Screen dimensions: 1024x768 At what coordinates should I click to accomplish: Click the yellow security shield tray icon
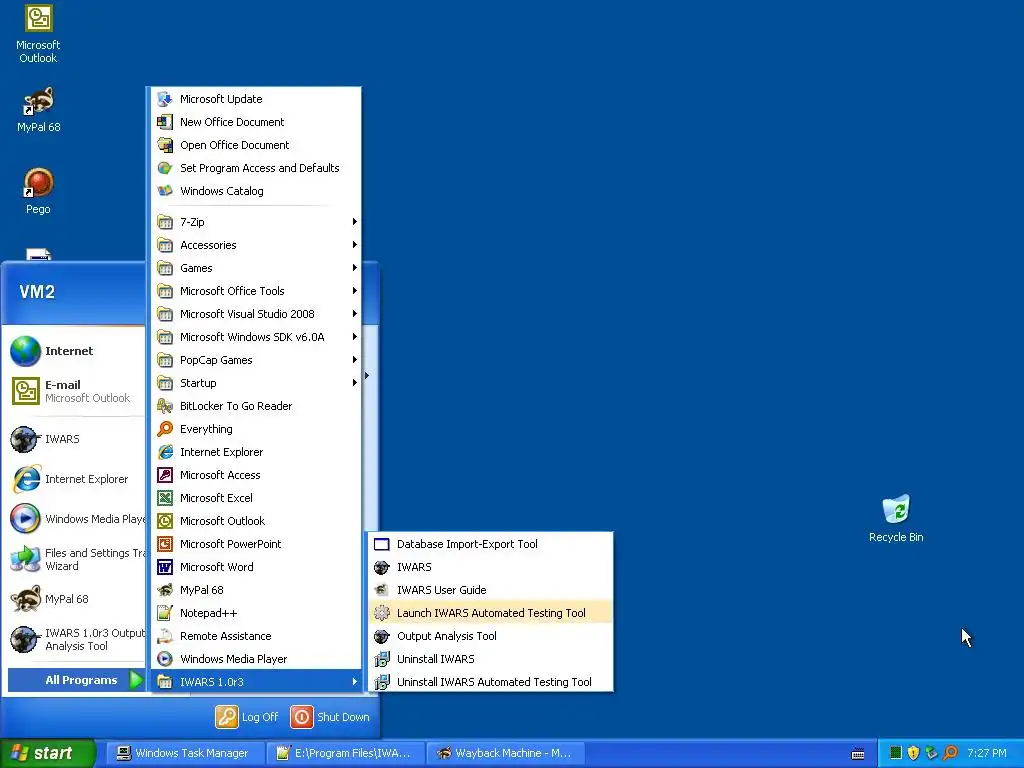913,753
